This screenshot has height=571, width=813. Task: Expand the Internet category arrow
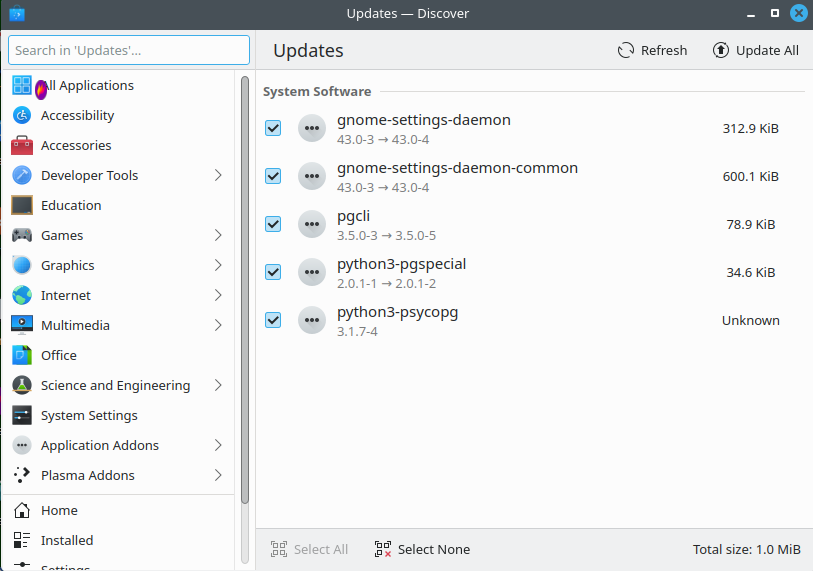[x=218, y=295]
